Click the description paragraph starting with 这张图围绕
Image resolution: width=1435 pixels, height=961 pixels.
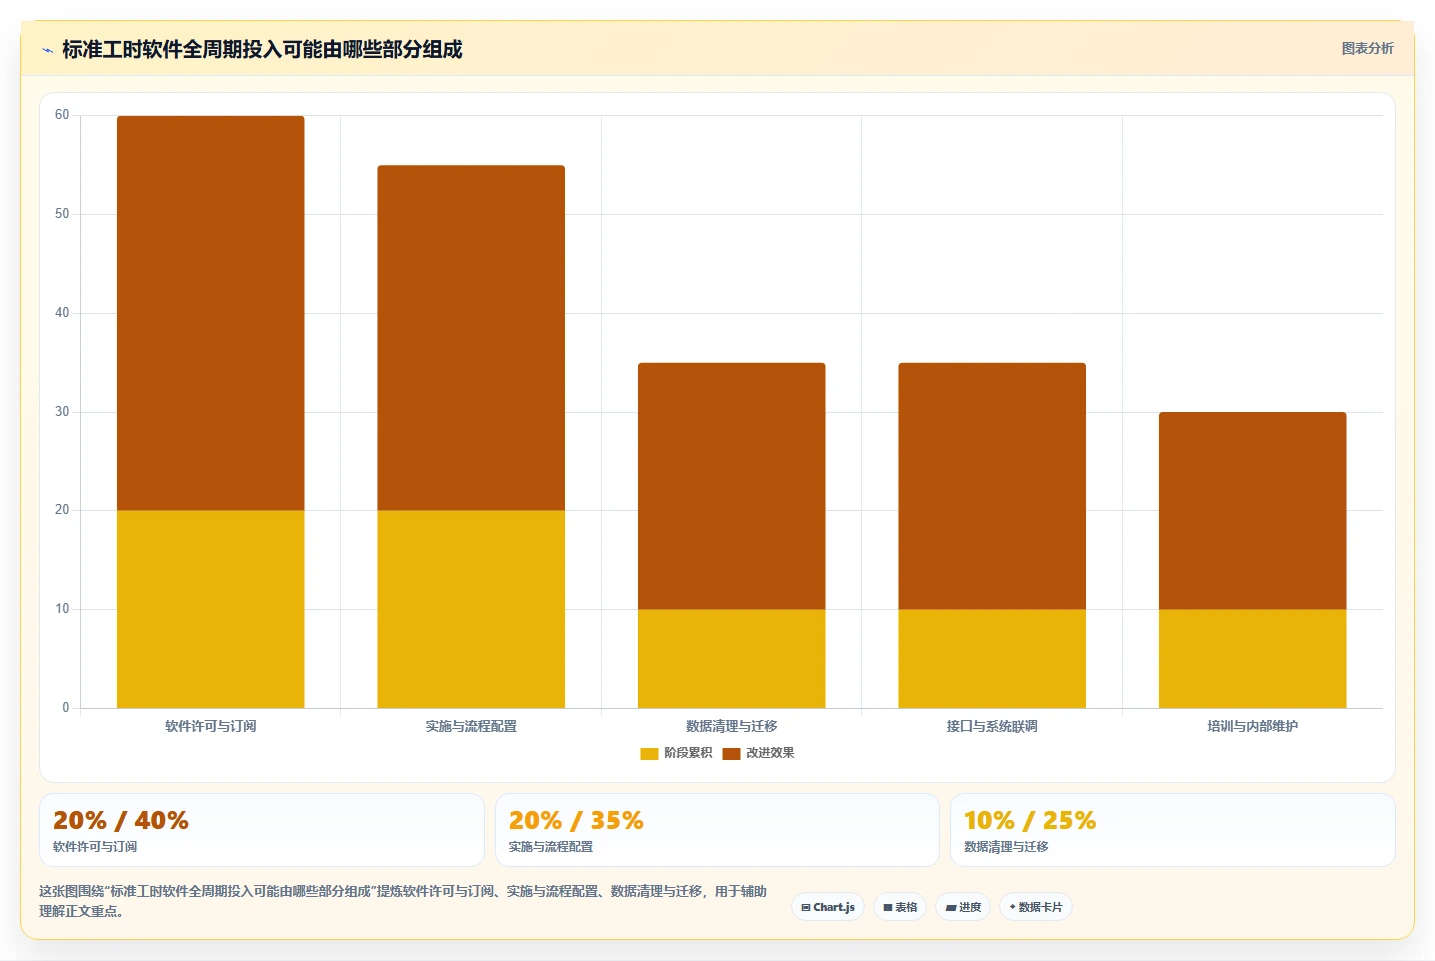tap(403, 901)
